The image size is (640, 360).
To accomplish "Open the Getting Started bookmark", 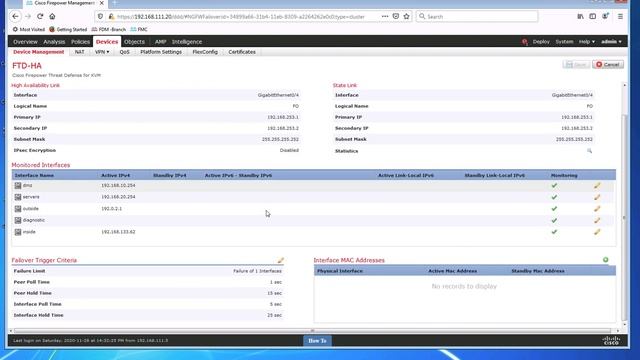I will pos(68,29).
